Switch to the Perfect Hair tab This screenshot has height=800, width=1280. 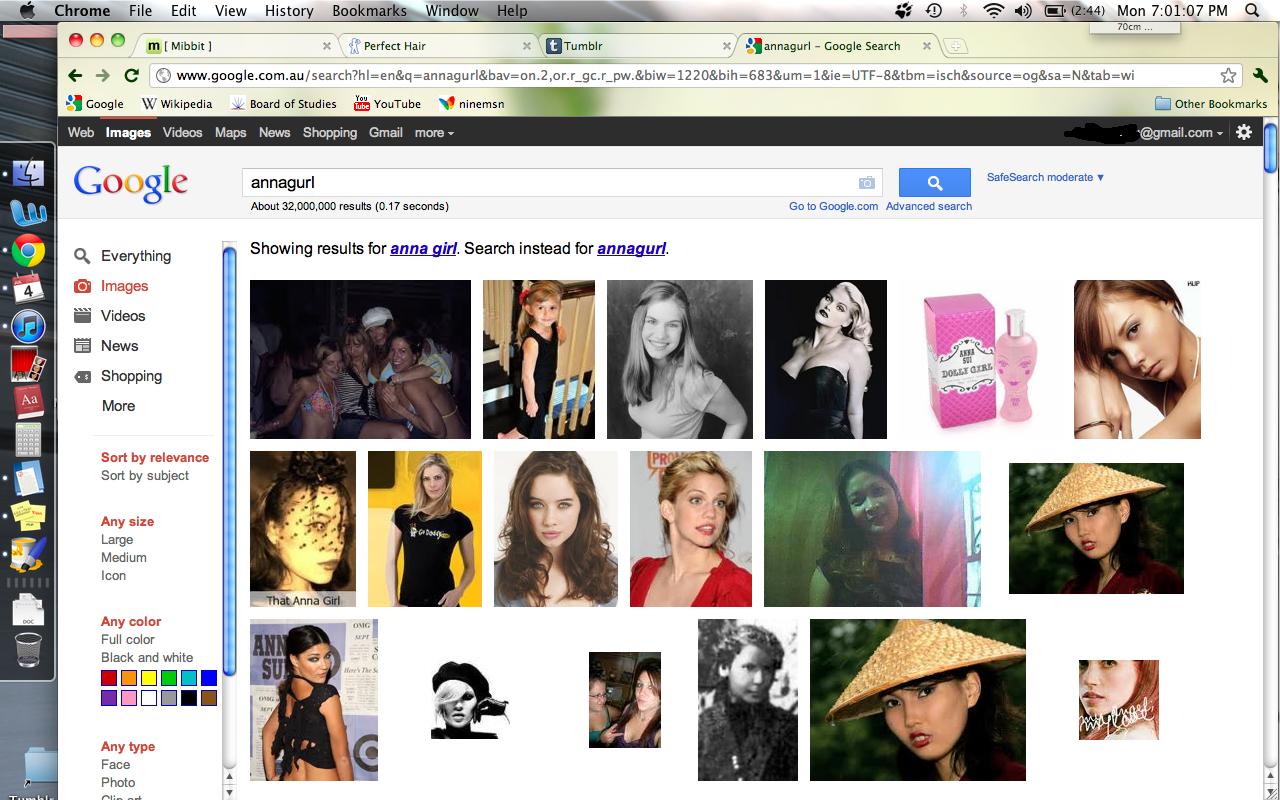tap(440, 46)
